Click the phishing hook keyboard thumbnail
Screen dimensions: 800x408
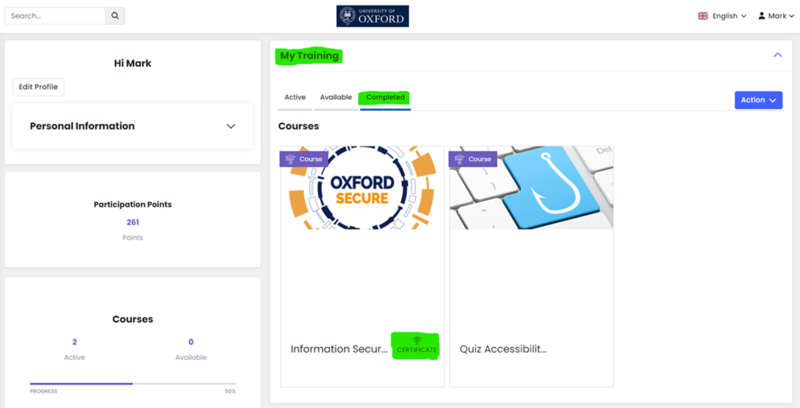click(531, 188)
